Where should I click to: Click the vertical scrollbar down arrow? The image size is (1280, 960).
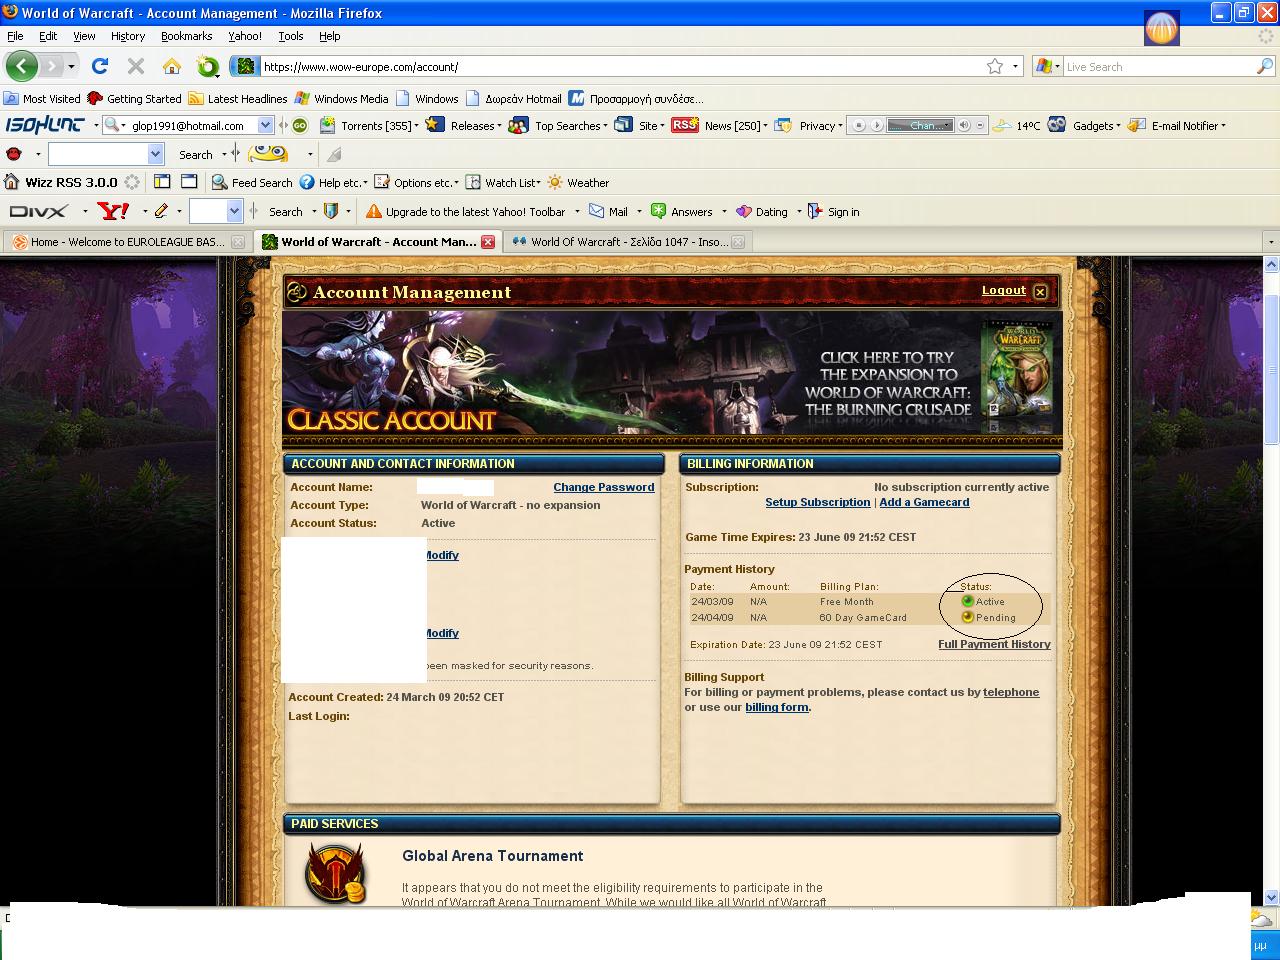[x=1271, y=897]
